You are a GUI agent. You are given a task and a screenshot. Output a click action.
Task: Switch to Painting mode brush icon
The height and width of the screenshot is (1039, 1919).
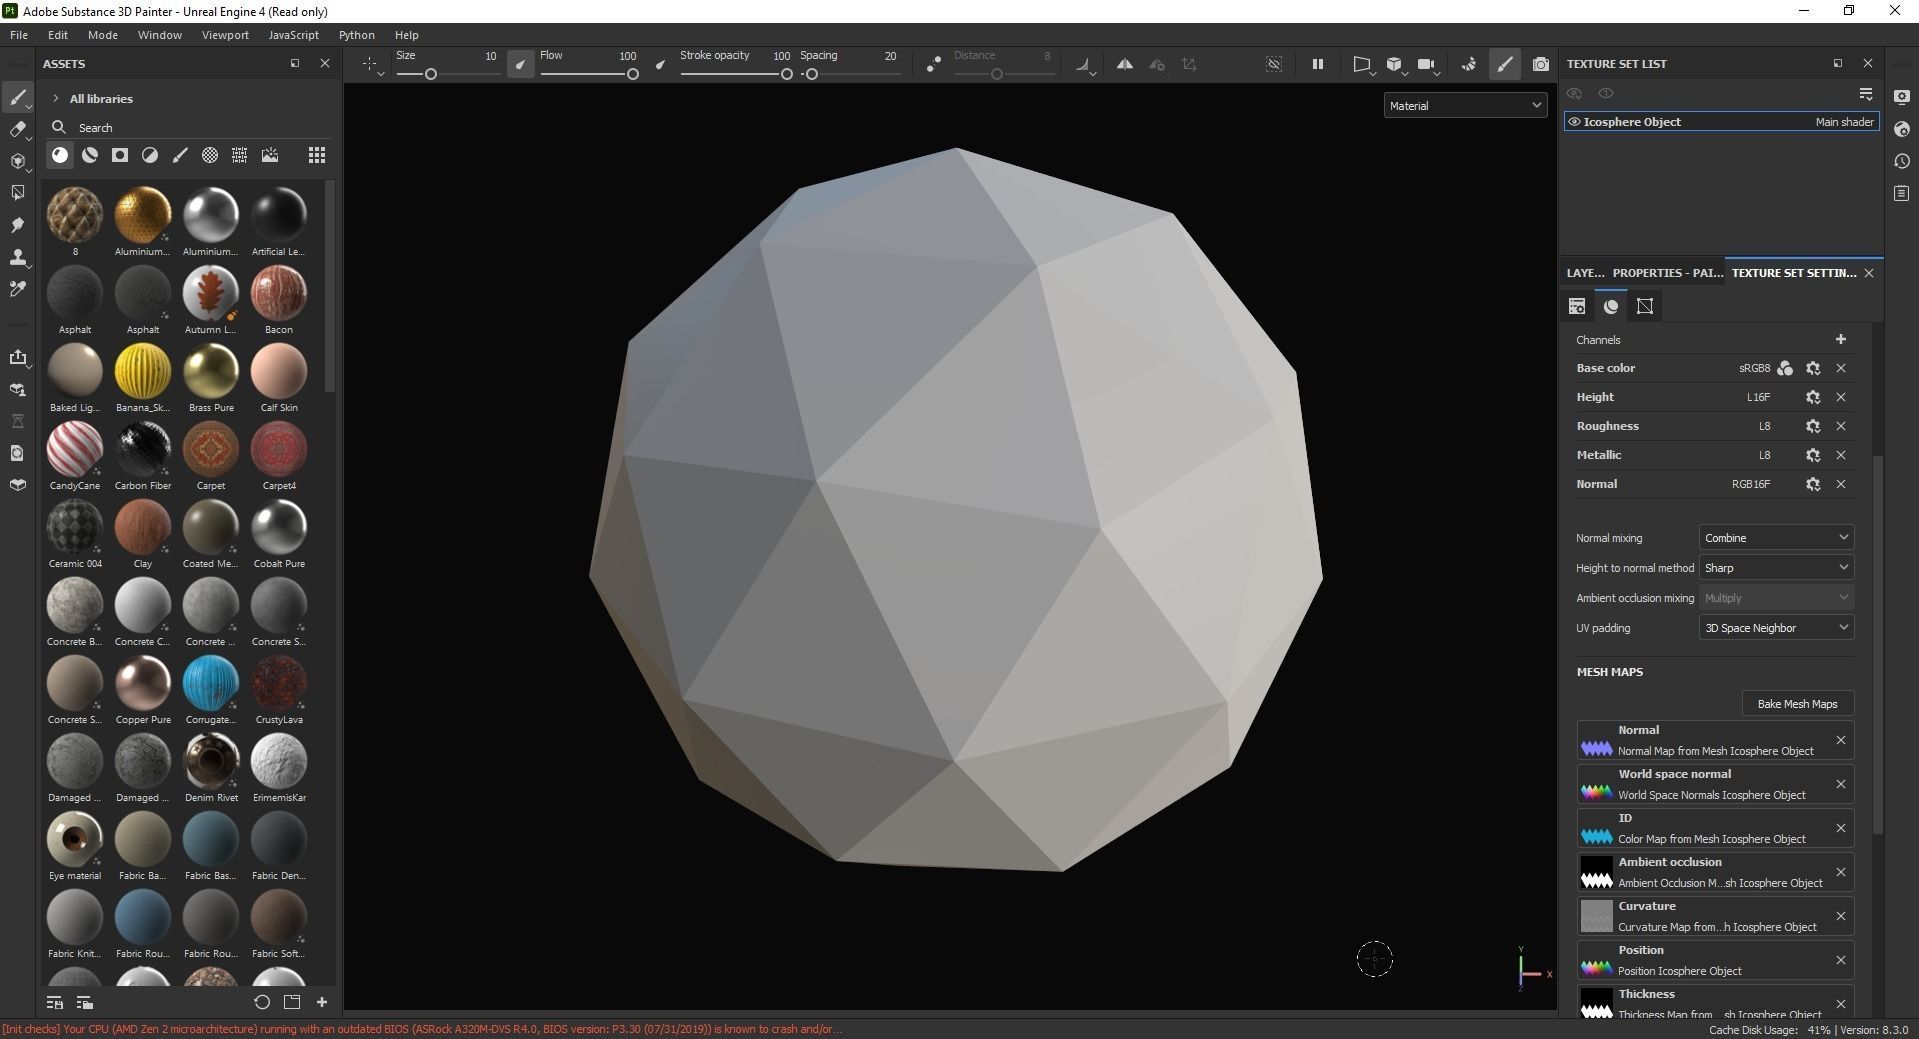coord(1505,64)
